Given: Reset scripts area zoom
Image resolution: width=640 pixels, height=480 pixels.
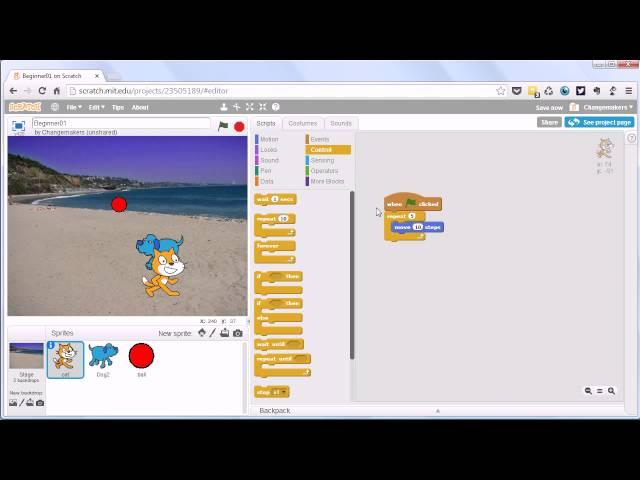Looking at the screenshot, I should point(600,391).
